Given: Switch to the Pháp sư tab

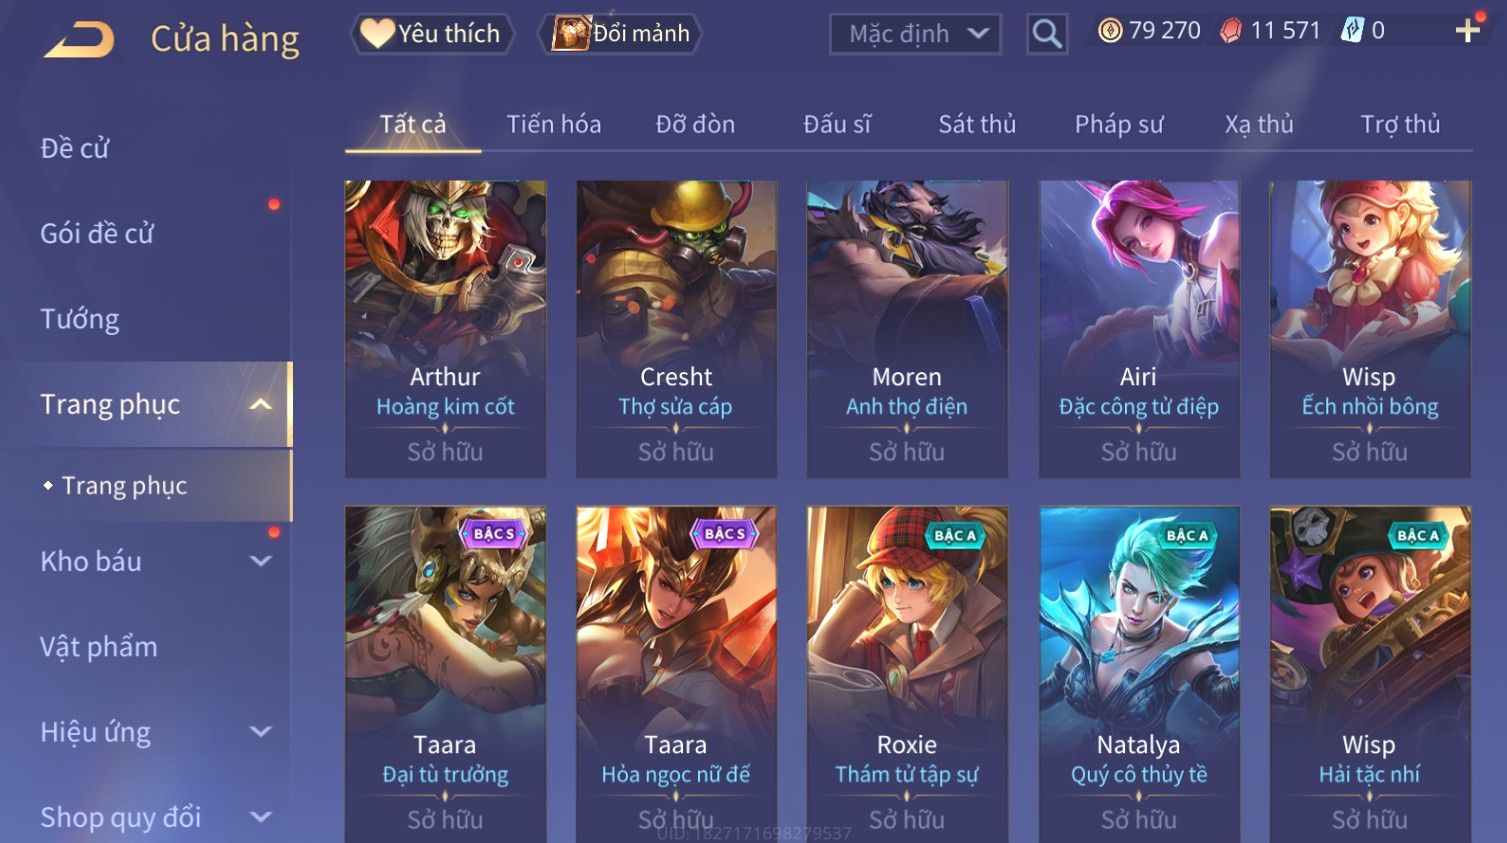Looking at the screenshot, I should (x=1119, y=124).
